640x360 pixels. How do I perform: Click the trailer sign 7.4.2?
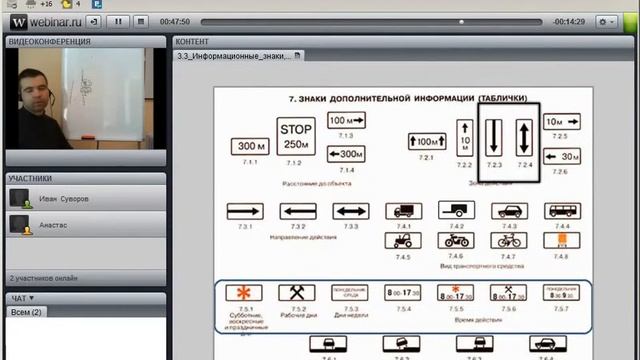point(456,210)
